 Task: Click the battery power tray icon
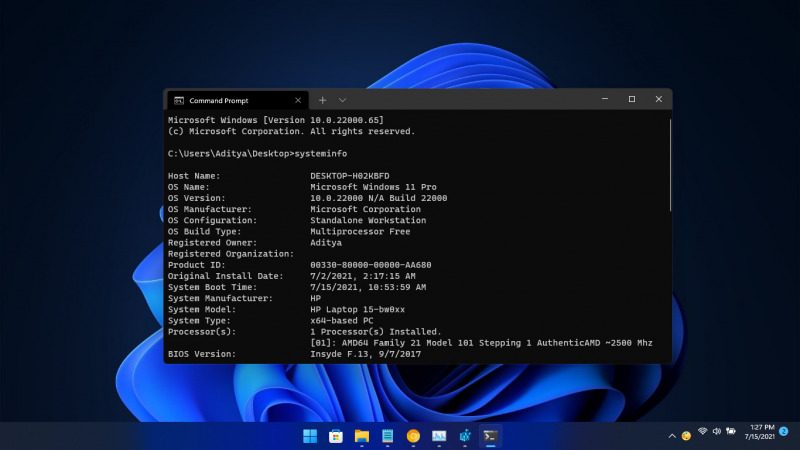731,432
